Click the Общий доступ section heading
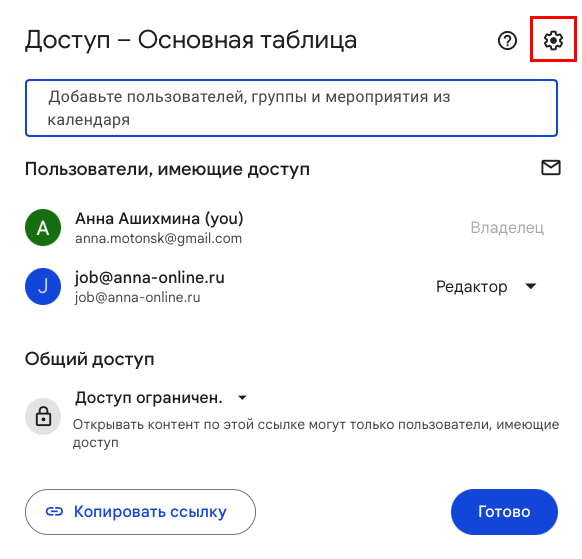Screen dimensions: 582x559 (89, 359)
